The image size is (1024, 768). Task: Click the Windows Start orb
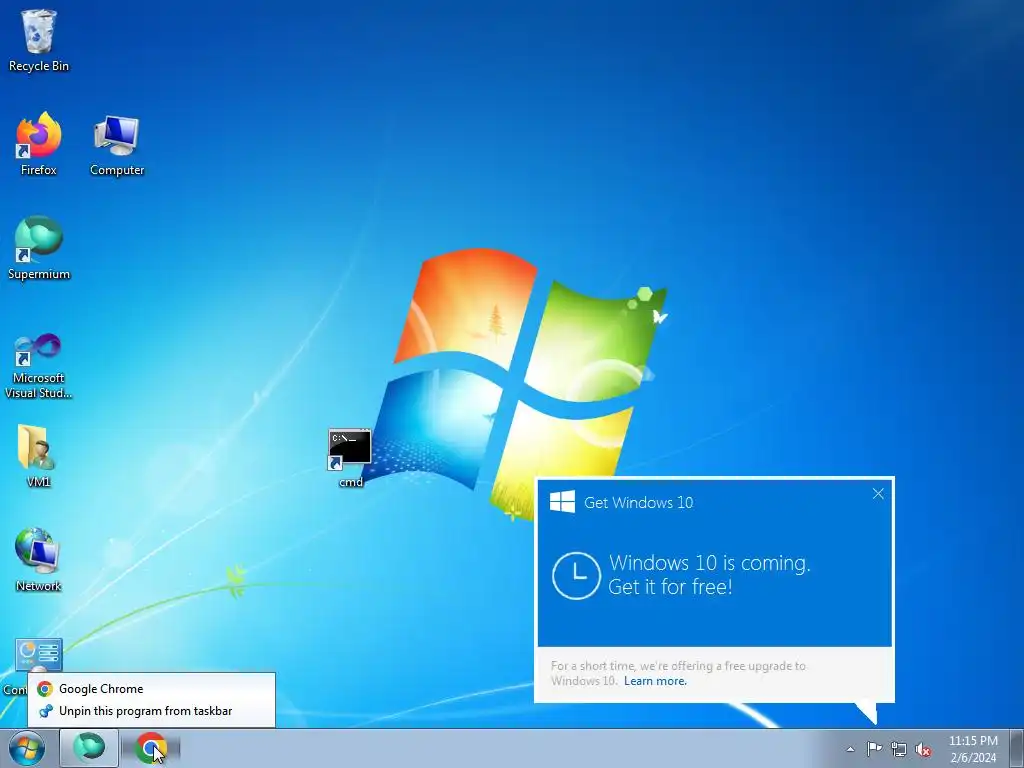[27, 748]
